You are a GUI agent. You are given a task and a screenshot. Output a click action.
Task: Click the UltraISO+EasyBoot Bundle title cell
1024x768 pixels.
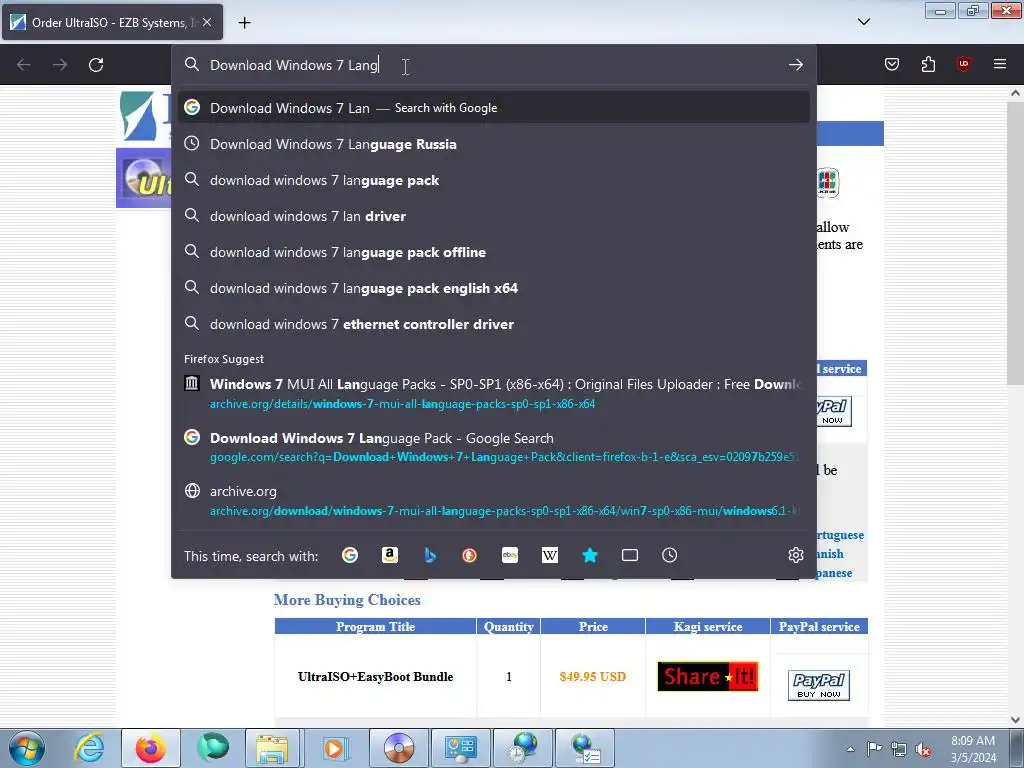(376, 677)
